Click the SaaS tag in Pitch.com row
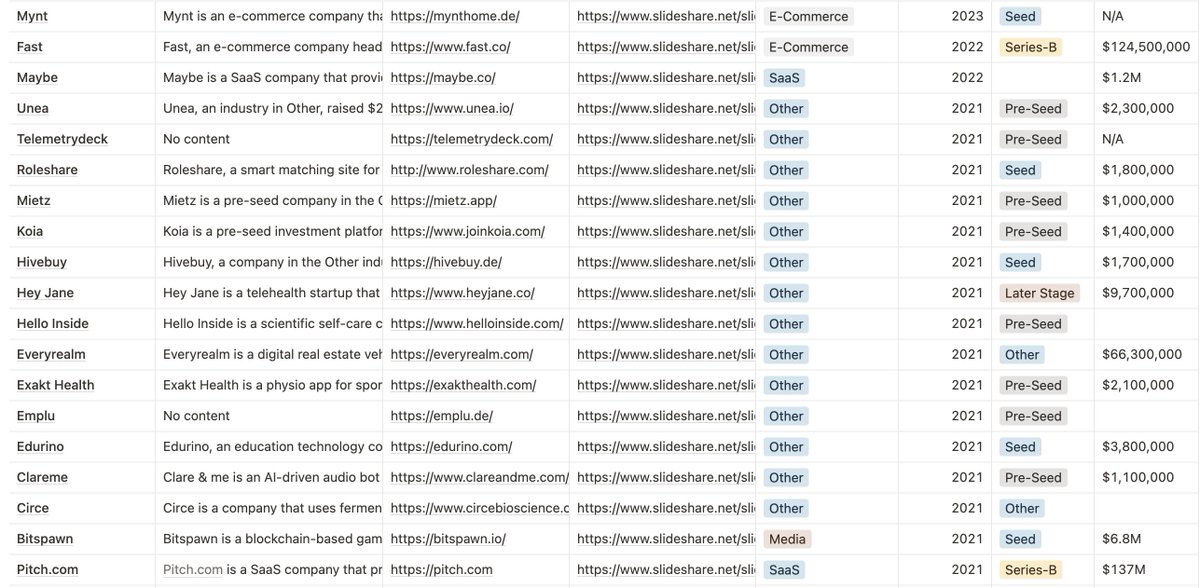The width and height of the screenshot is (1200, 588). (784, 570)
